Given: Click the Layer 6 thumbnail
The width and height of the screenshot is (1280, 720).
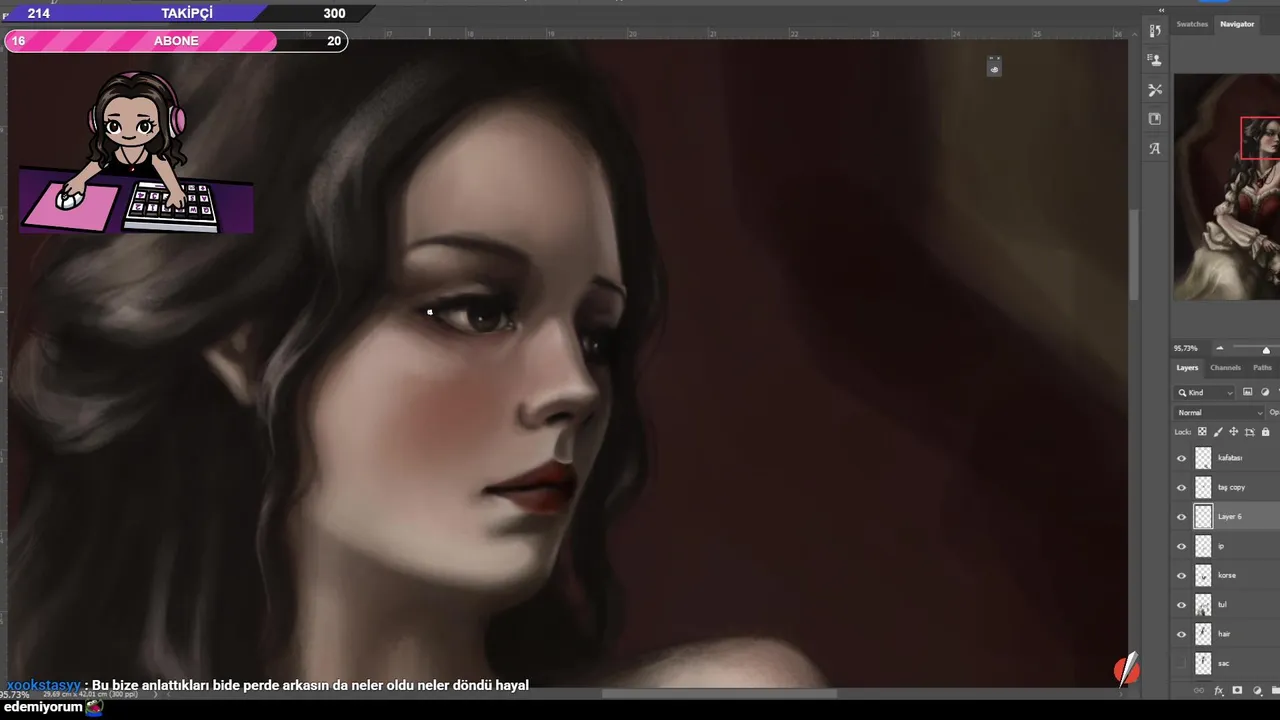Looking at the screenshot, I should [1203, 517].
